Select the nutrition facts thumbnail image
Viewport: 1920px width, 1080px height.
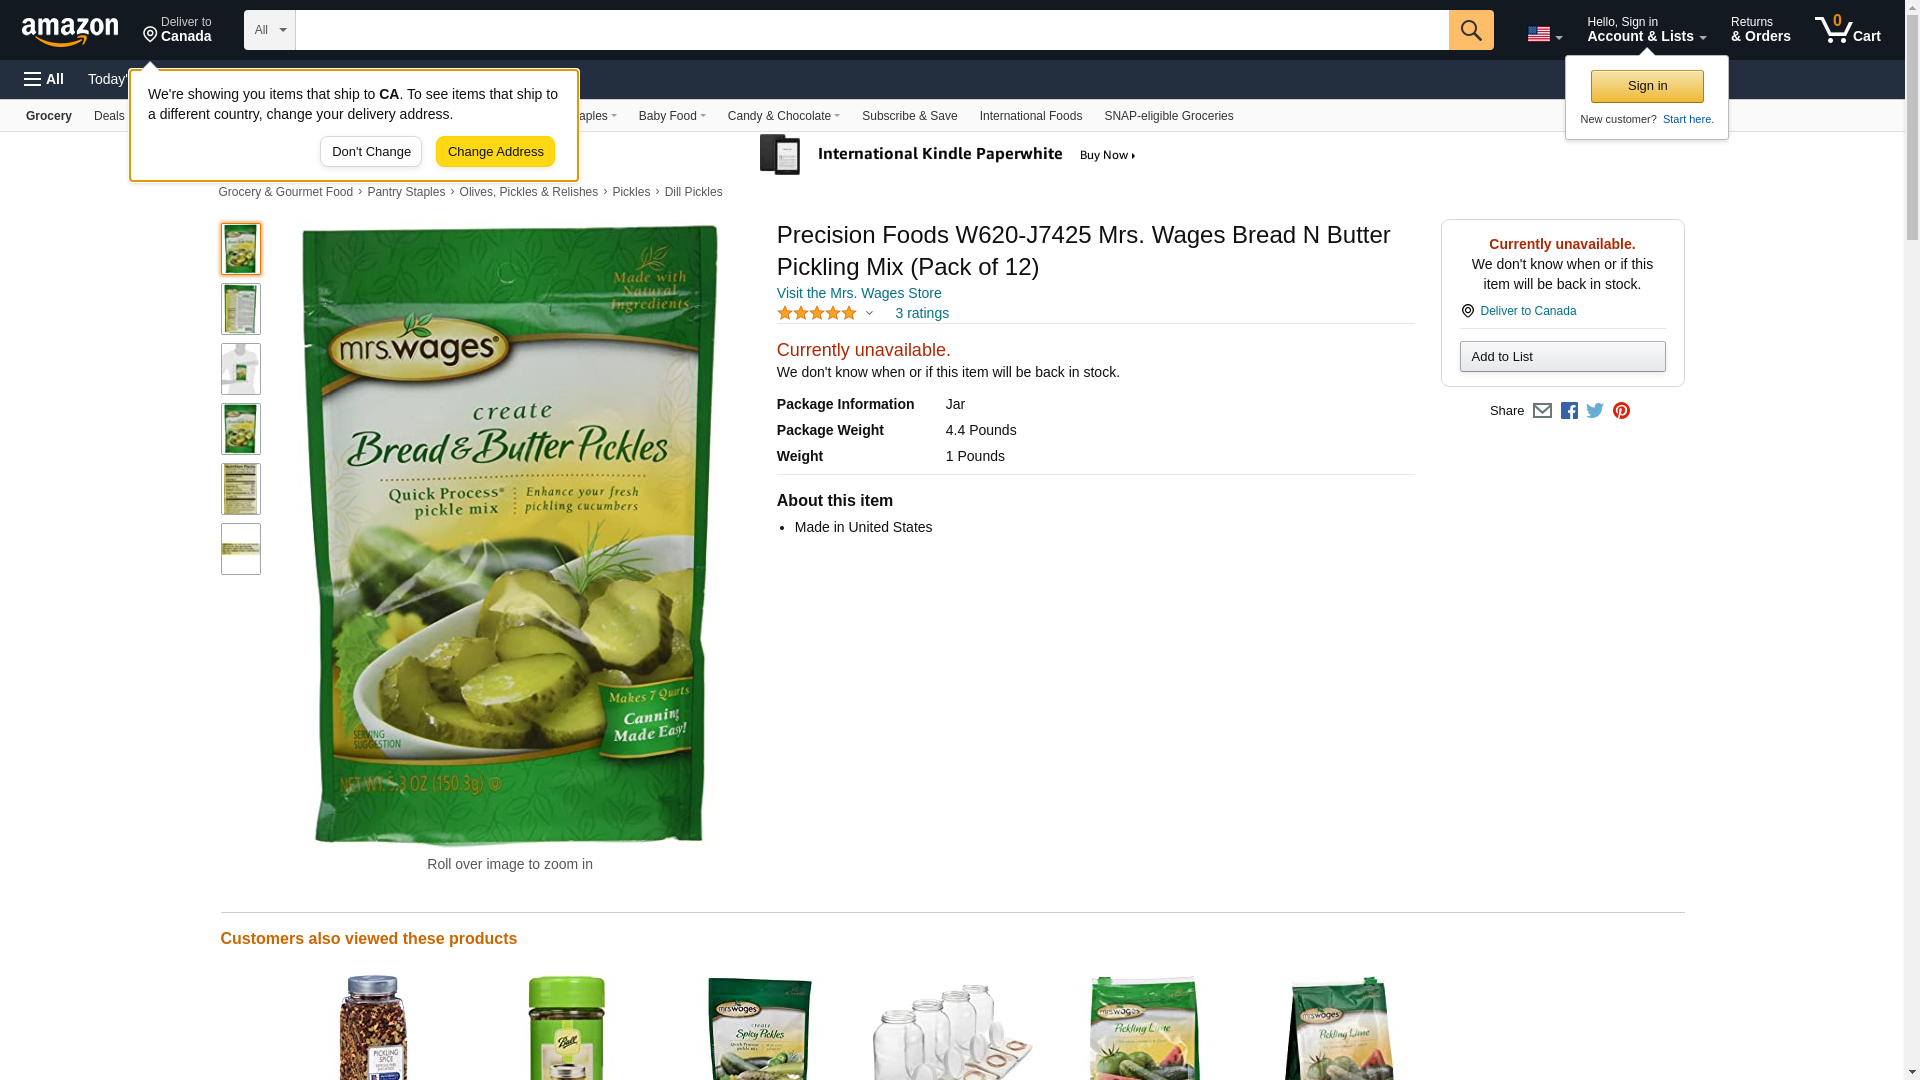(x=241, y=489)
